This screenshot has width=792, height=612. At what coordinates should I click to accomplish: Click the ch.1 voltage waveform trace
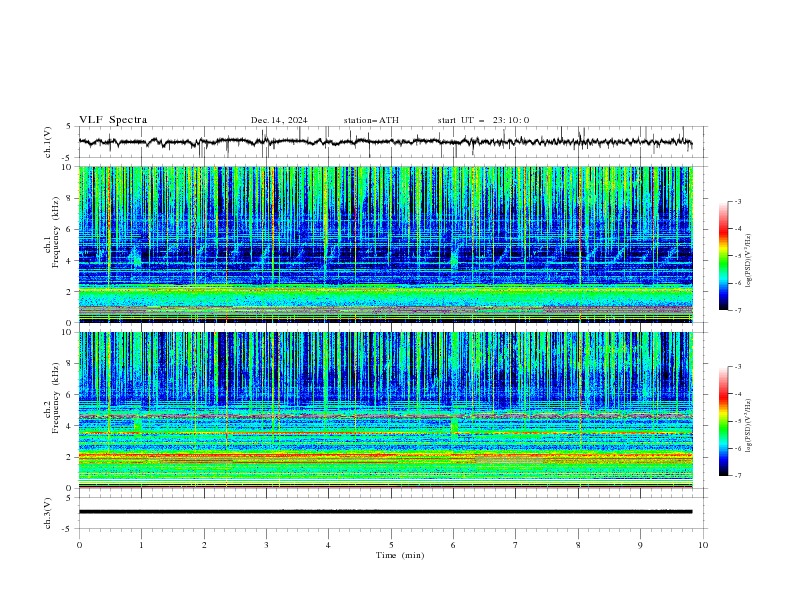click(x=385, y=142)
